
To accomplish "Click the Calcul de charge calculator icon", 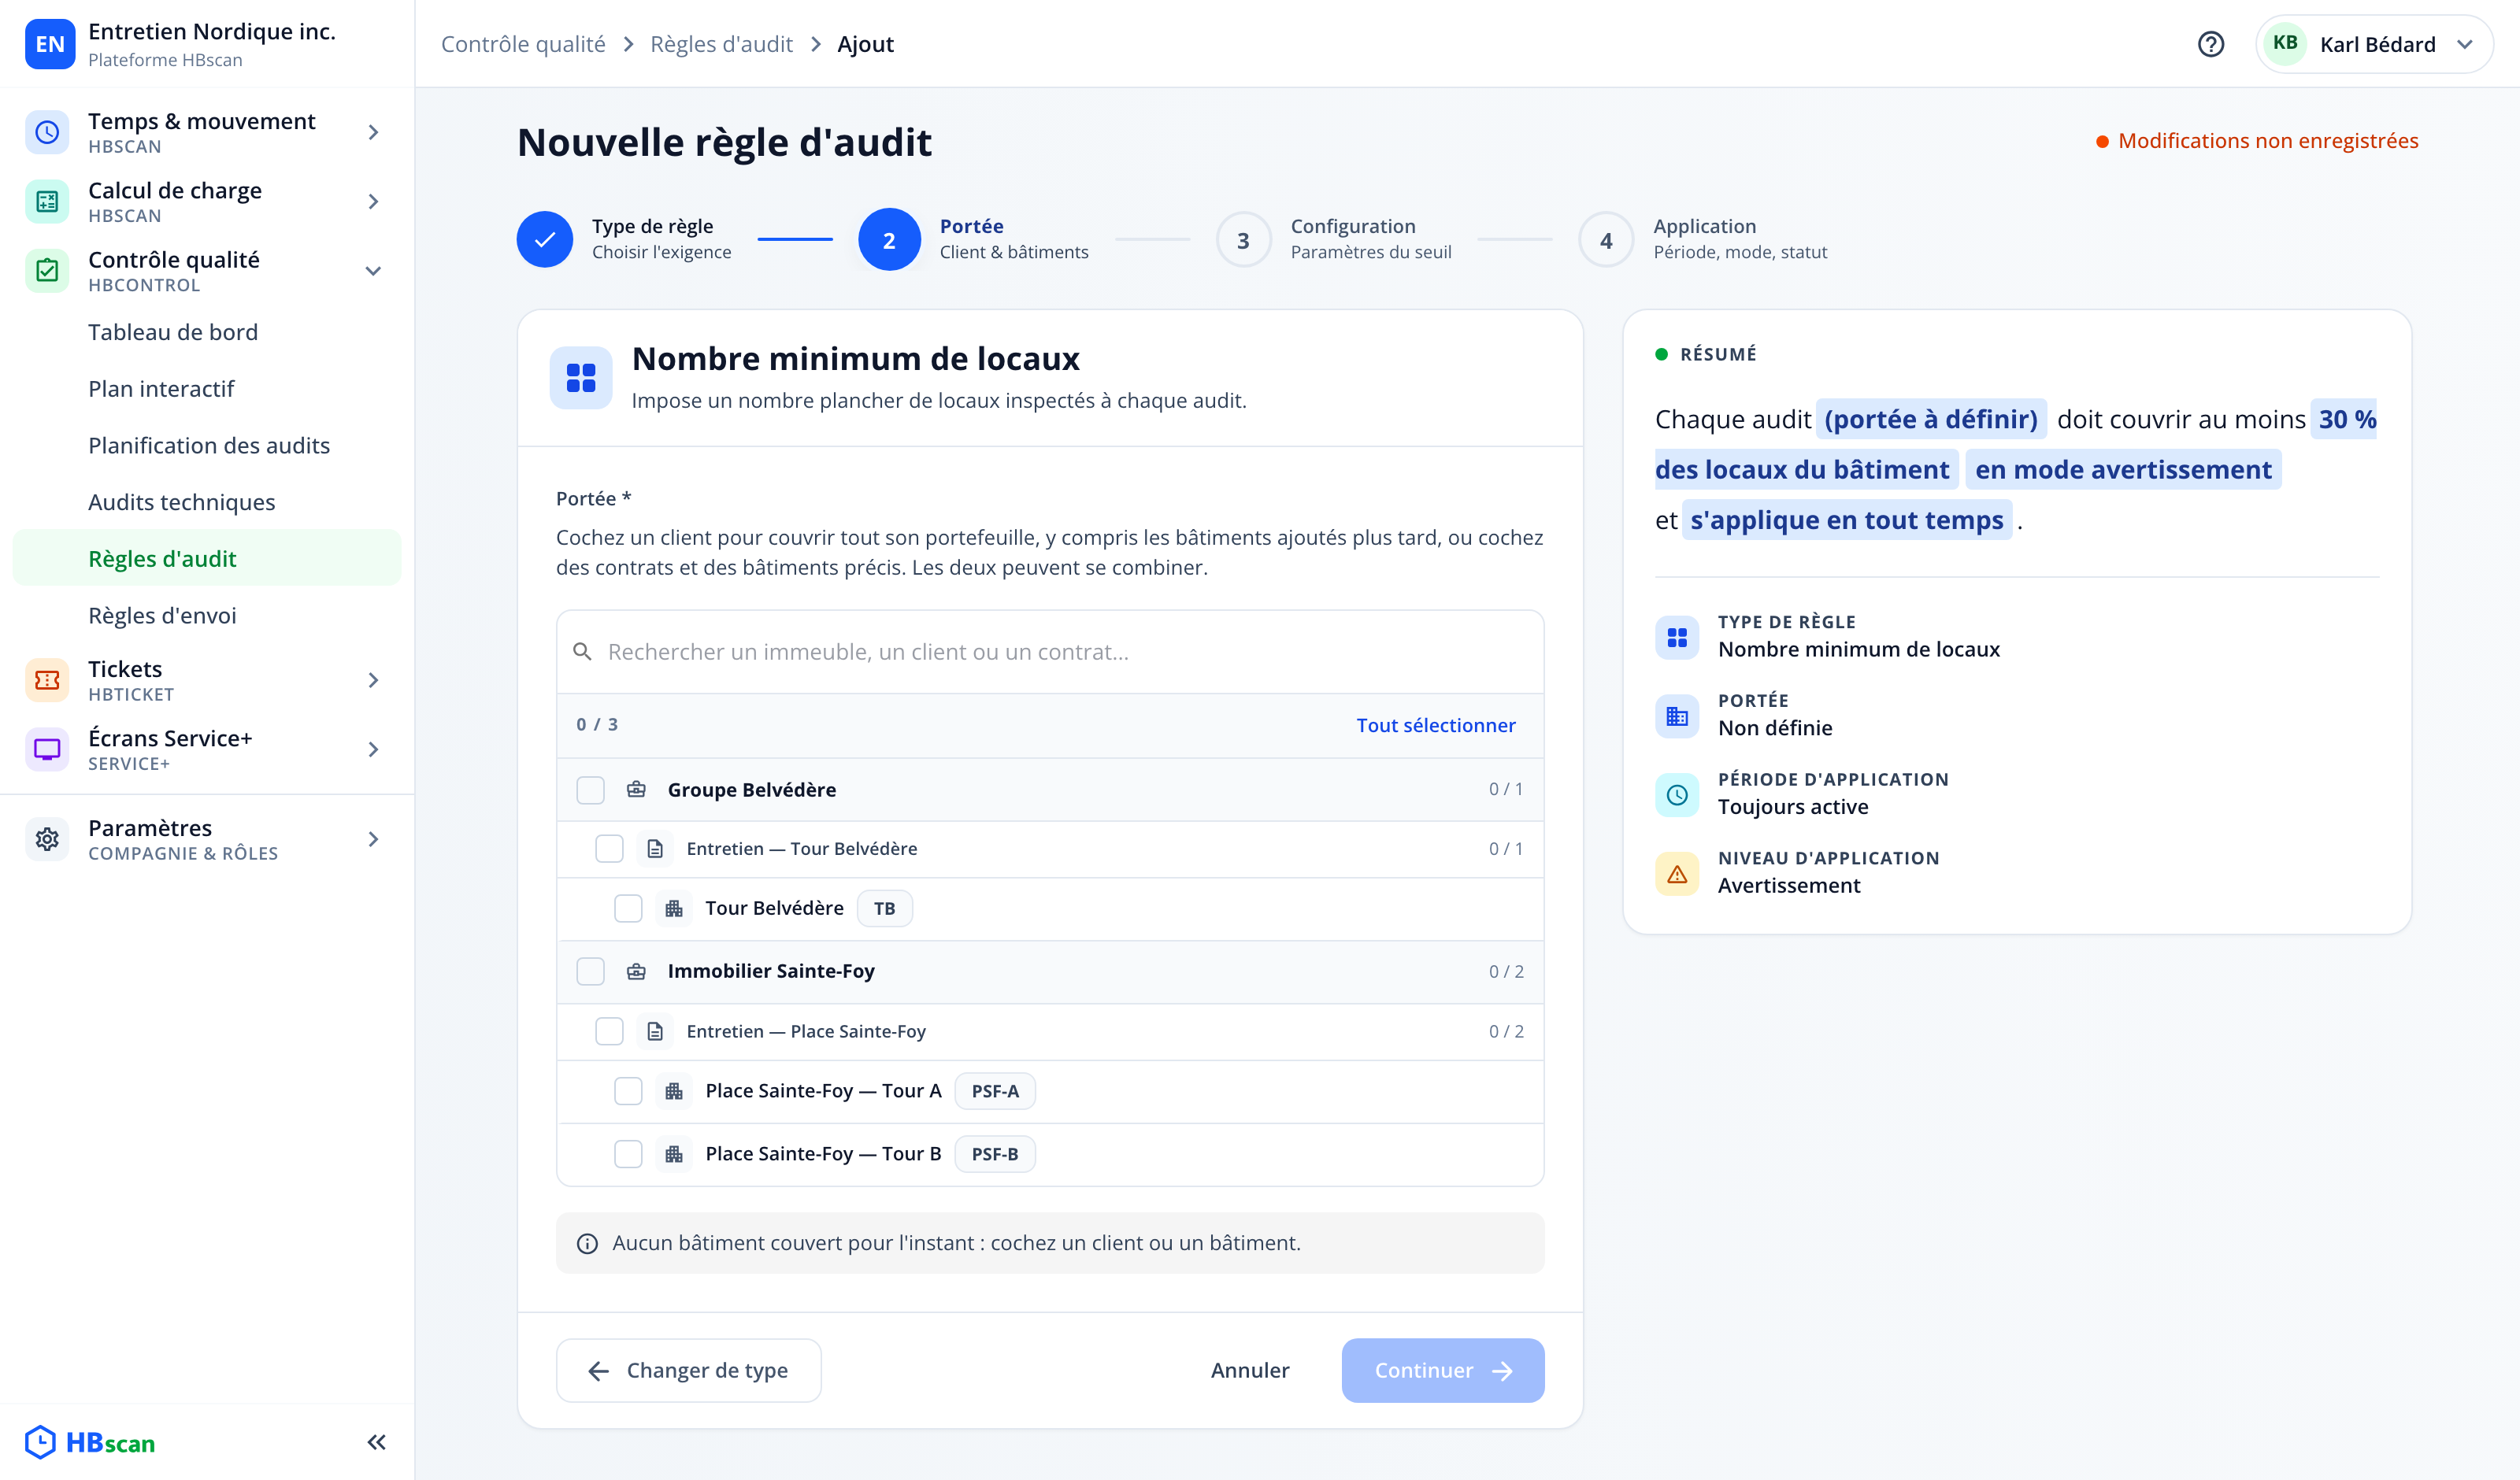I will pos(47,201).
